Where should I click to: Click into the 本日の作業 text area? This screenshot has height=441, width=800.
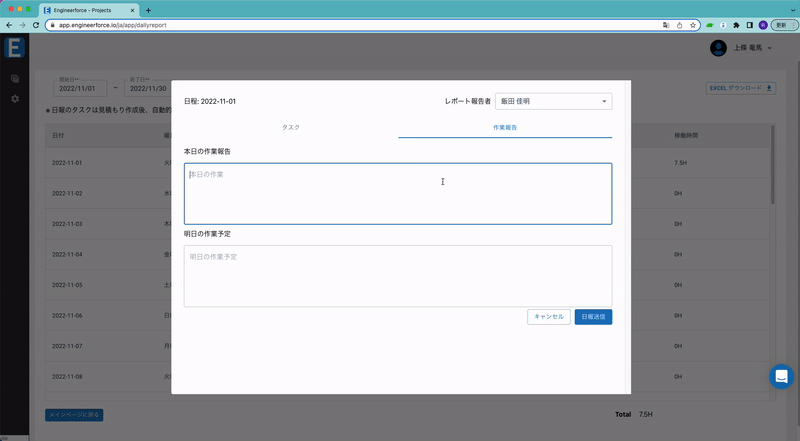(x=398, y=194)
